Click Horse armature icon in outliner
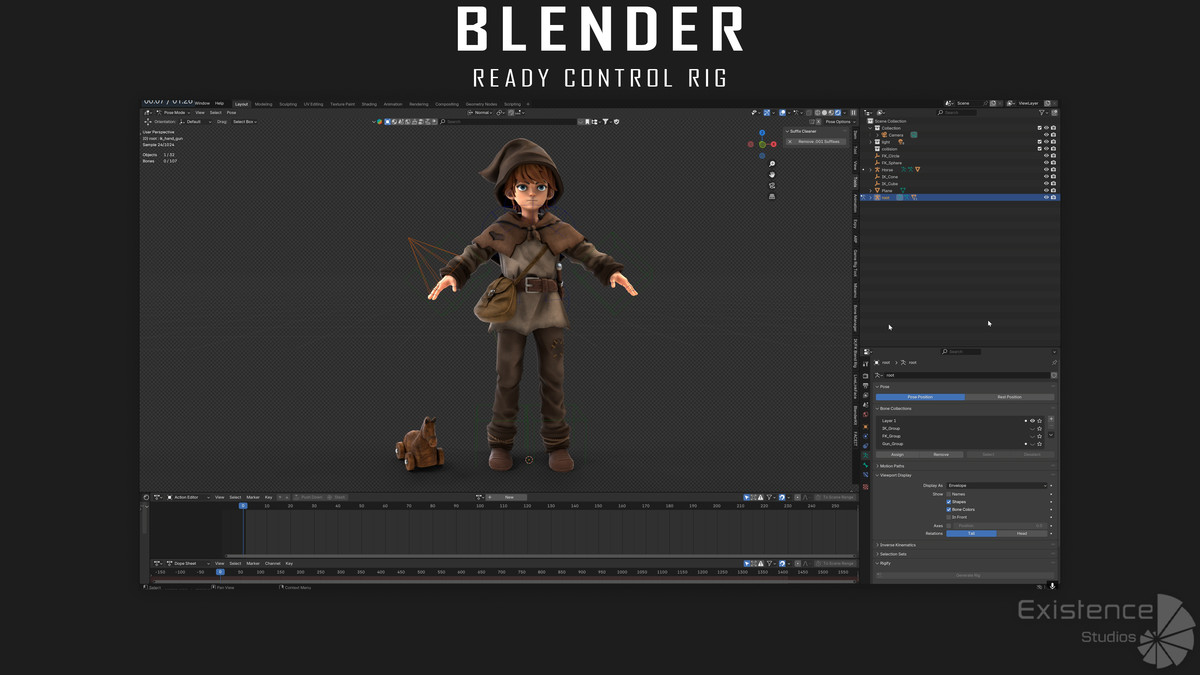1200x675 pixels. pyautogui.click(x=877, y=170)
